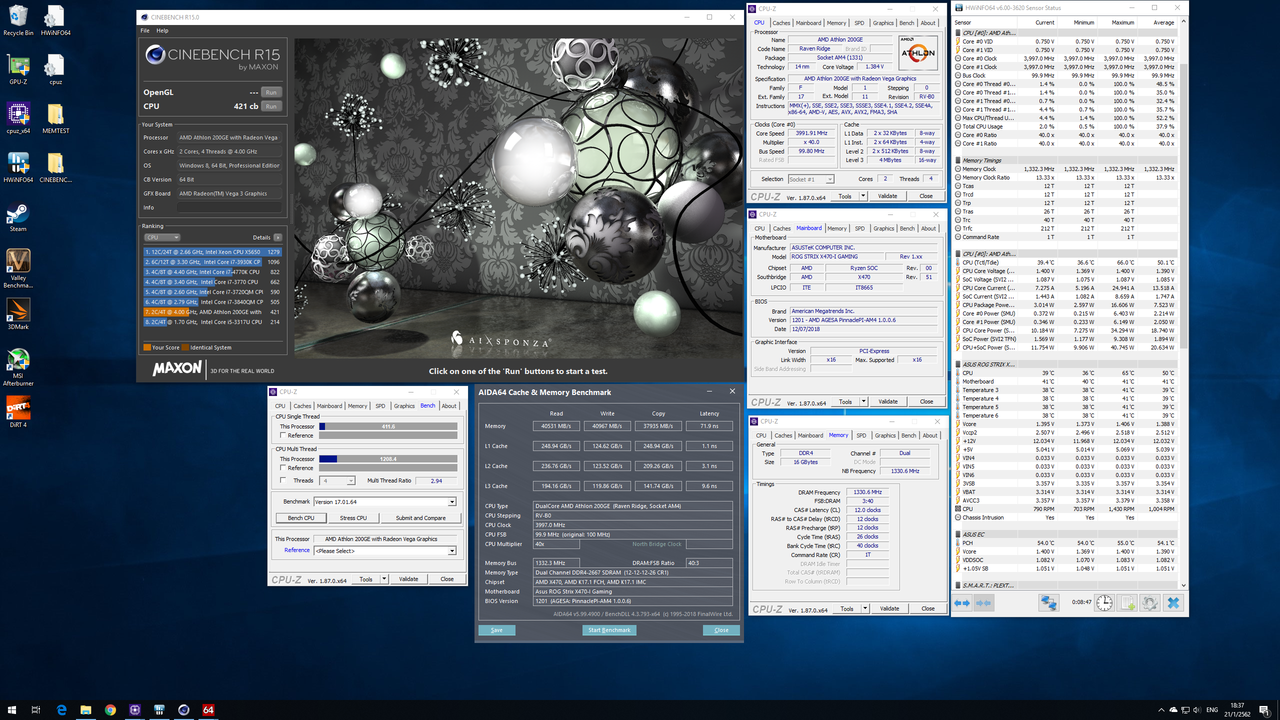Open the File menu in Cinebench
This screenshot has height=720, width=1280.
pyautogui.click(x=145, y=30)
